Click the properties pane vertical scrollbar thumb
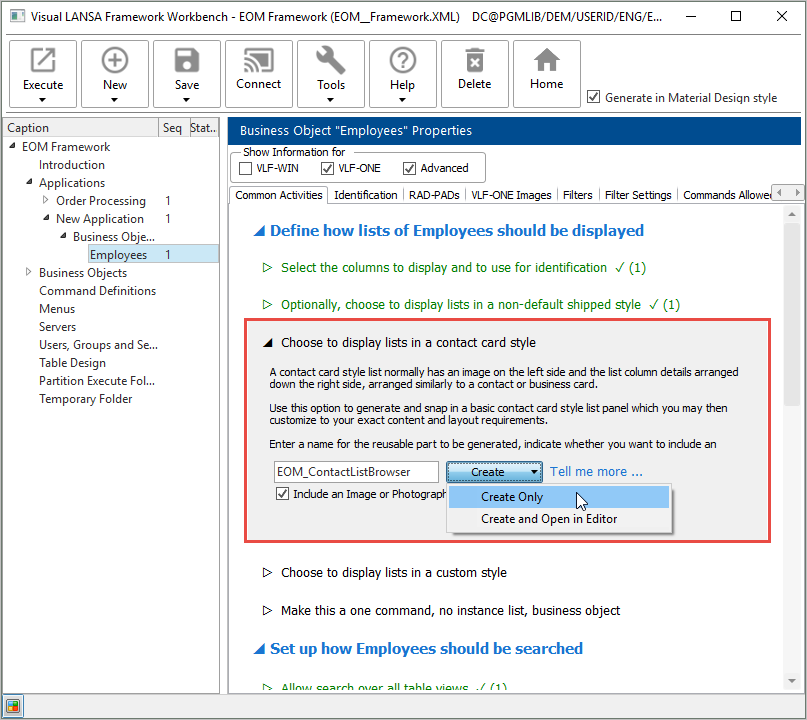 point(792,314)
